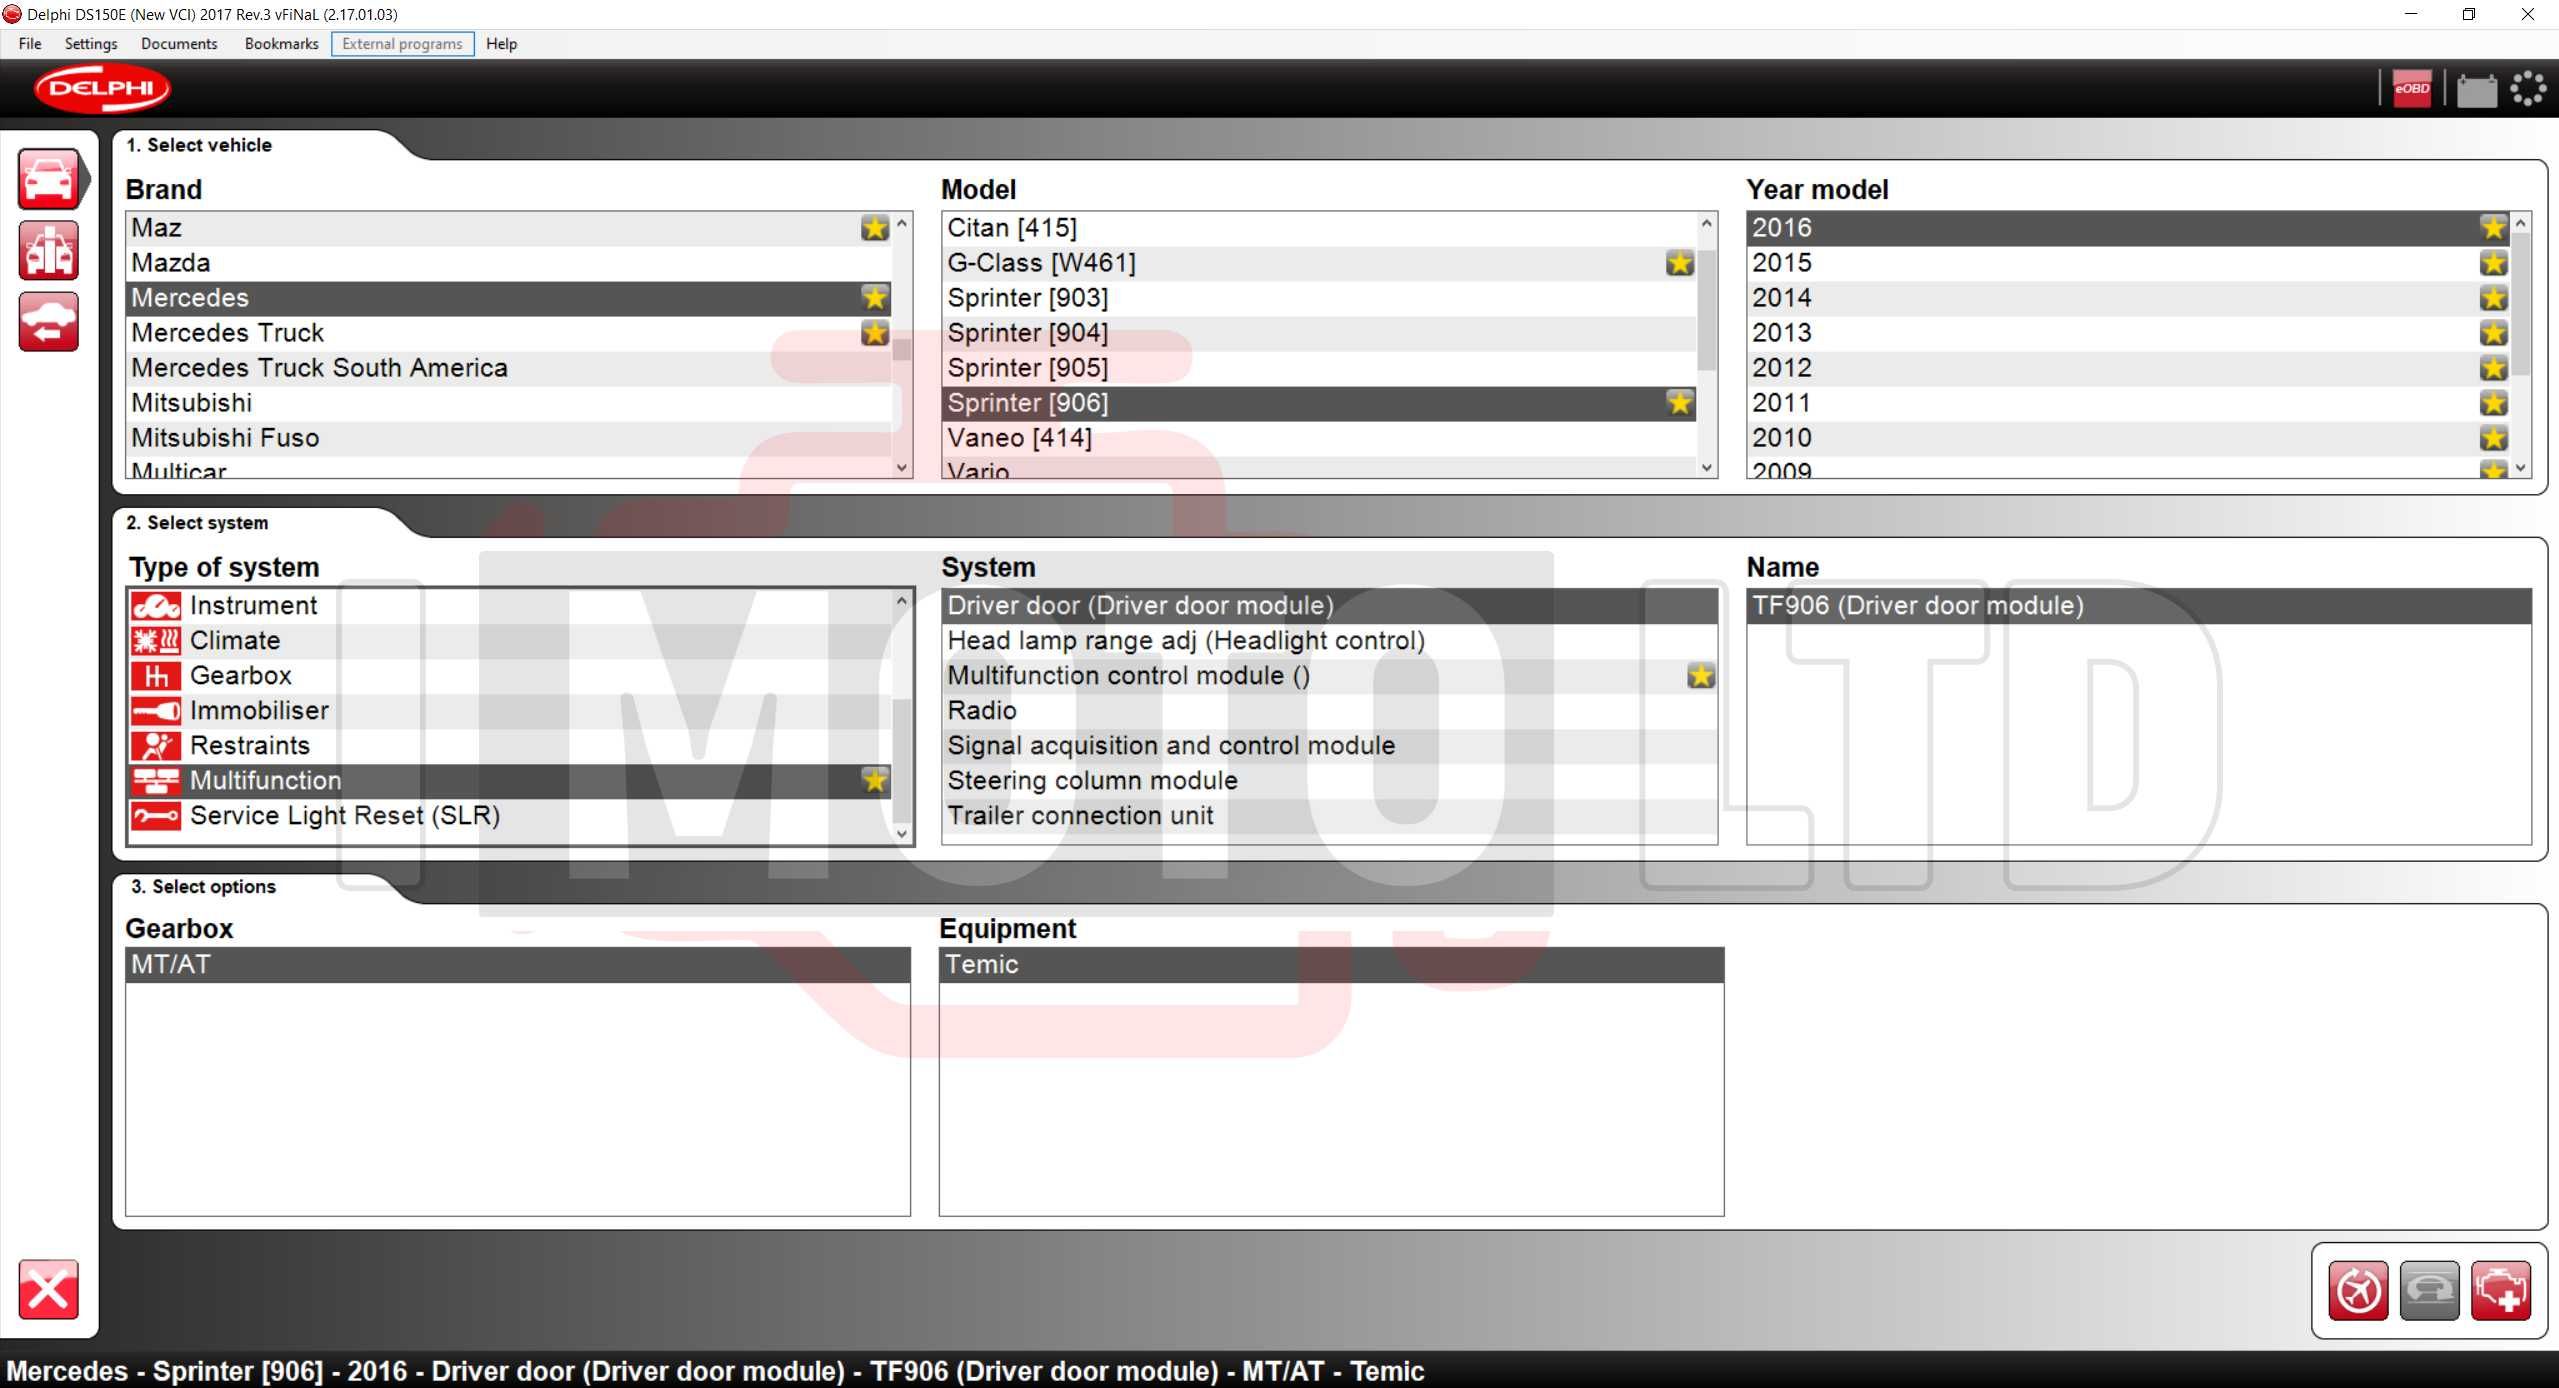Select Mazda in the Brand list
This screenshot has width=2559, height=1388.
tap(509, 263)
